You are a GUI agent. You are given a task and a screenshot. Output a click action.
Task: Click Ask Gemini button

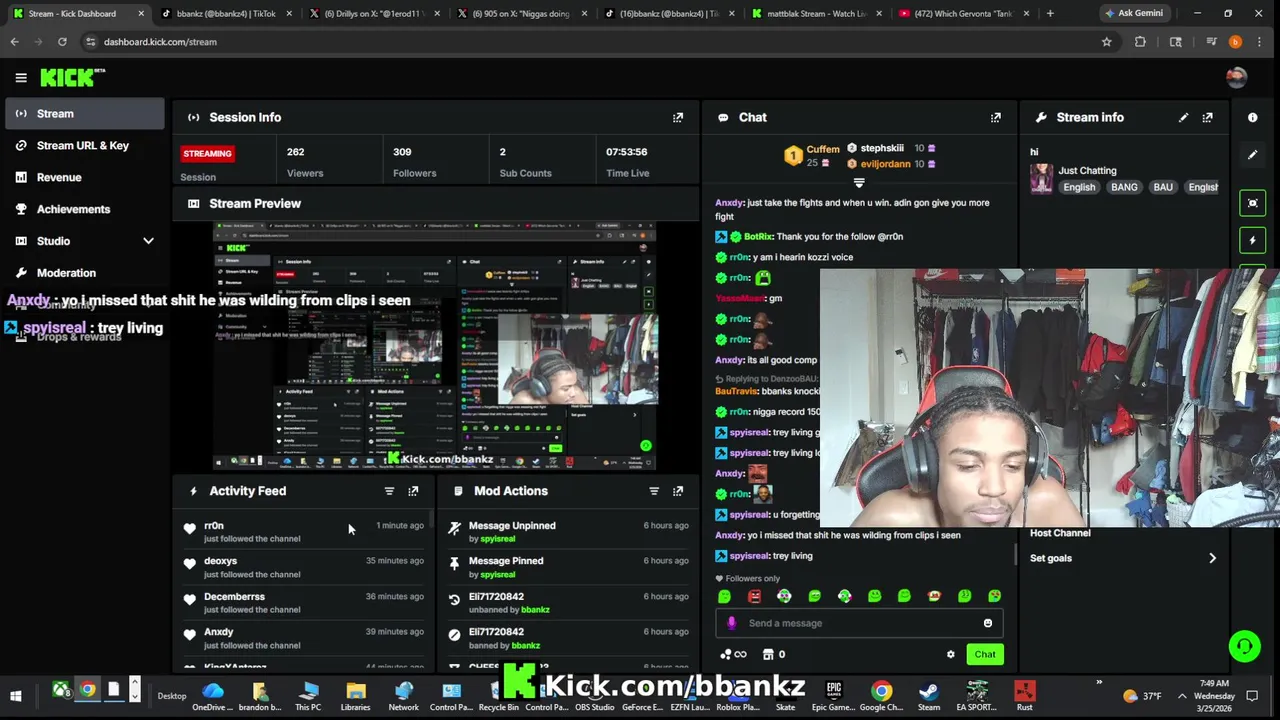[x=1136, y=13]
